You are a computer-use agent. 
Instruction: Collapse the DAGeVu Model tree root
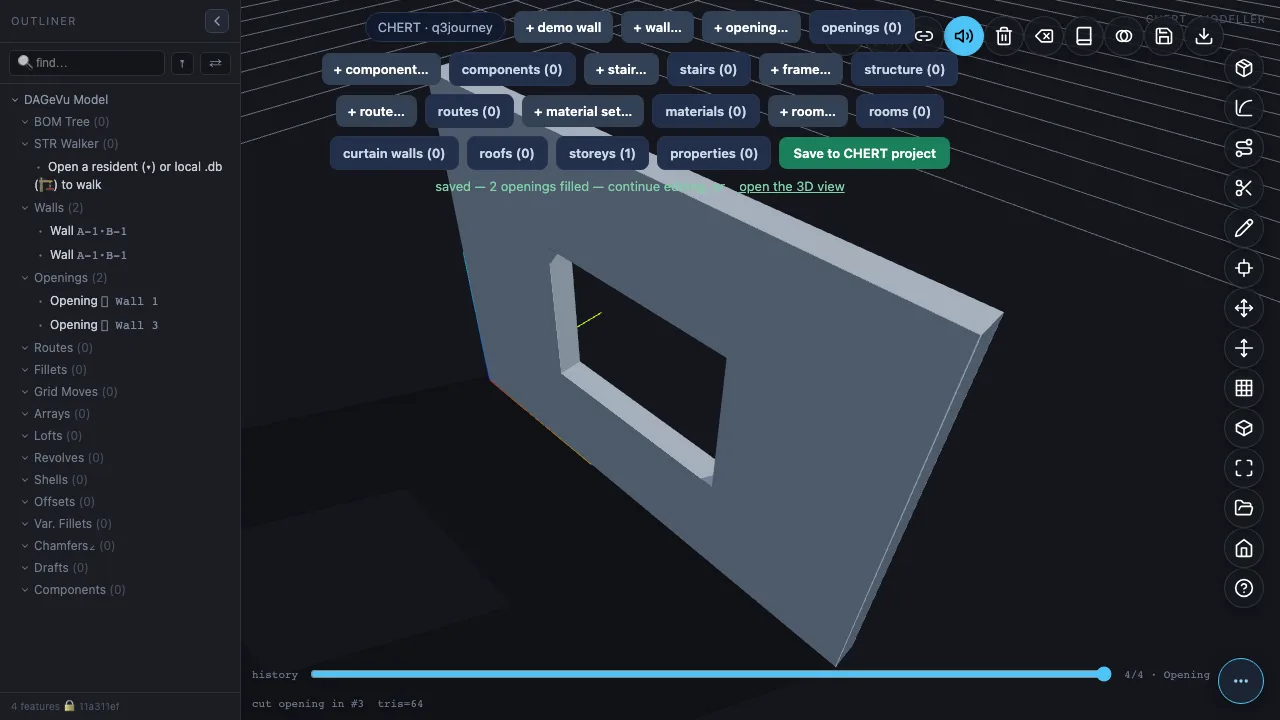[x=16, y=100]
